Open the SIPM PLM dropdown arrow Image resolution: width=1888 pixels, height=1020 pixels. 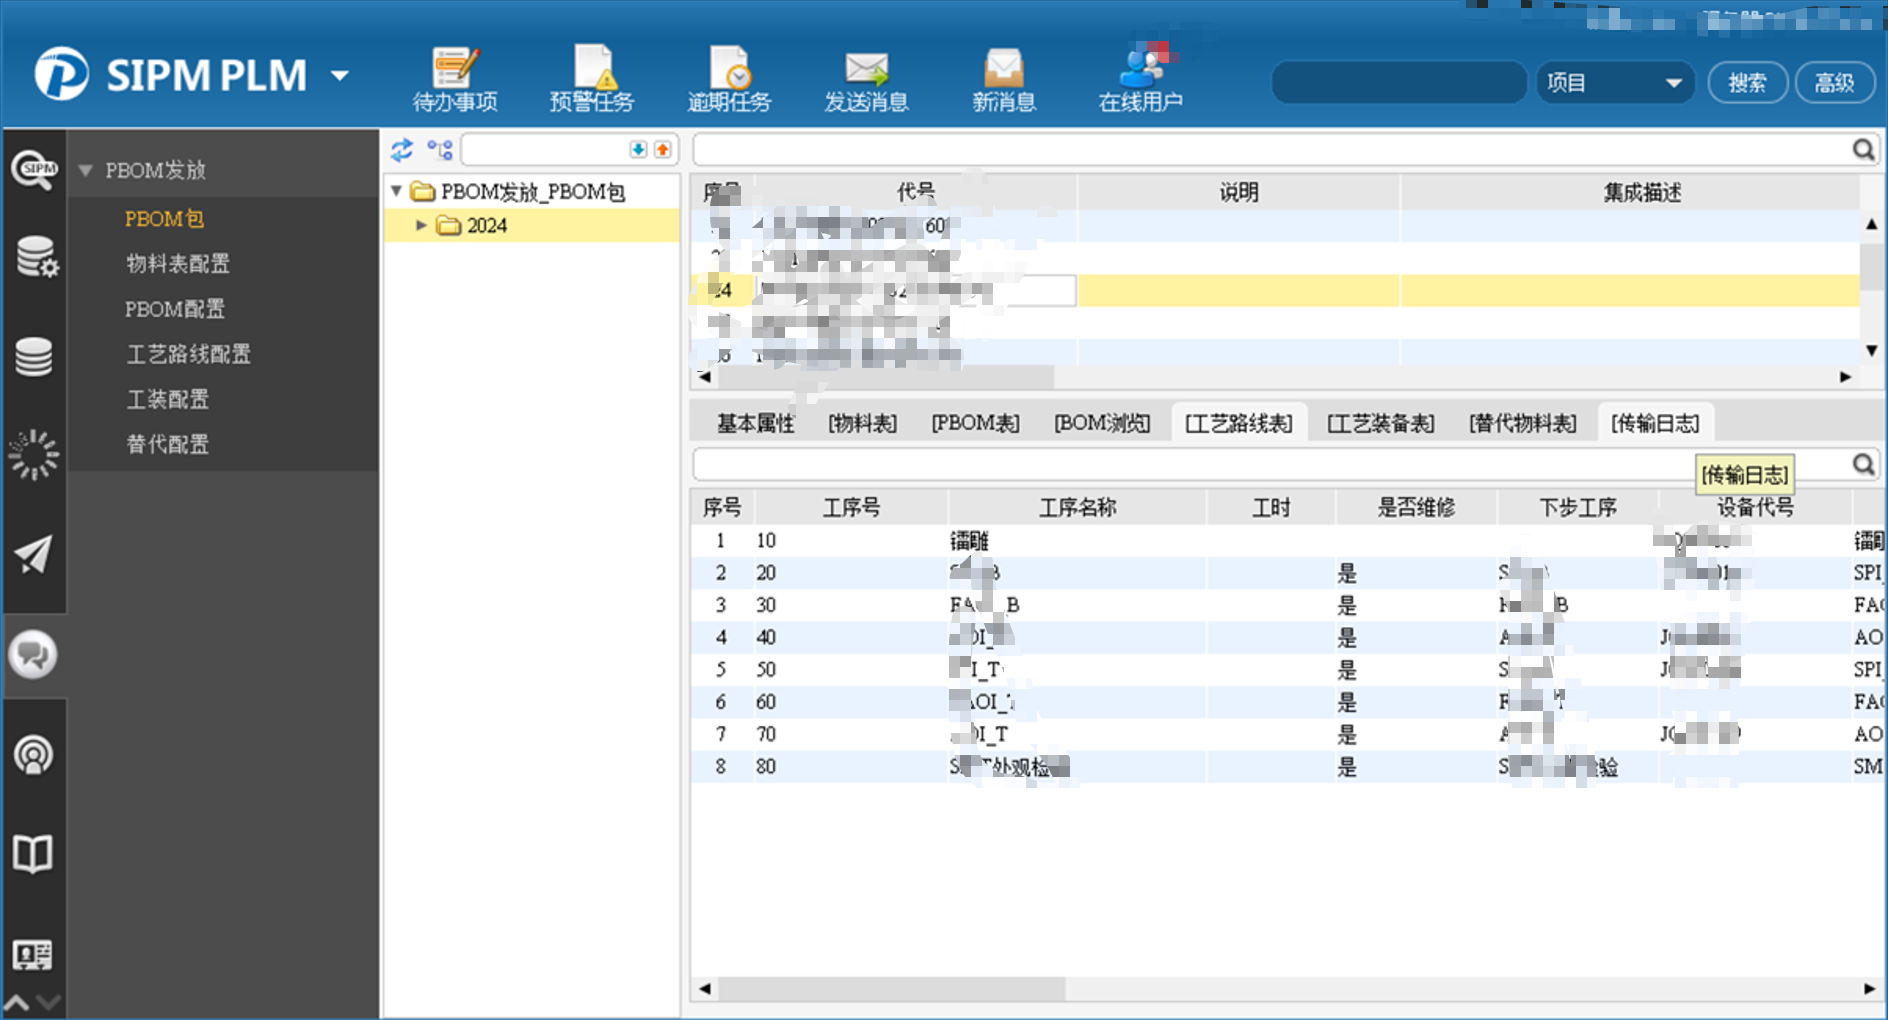click(340, 76)
